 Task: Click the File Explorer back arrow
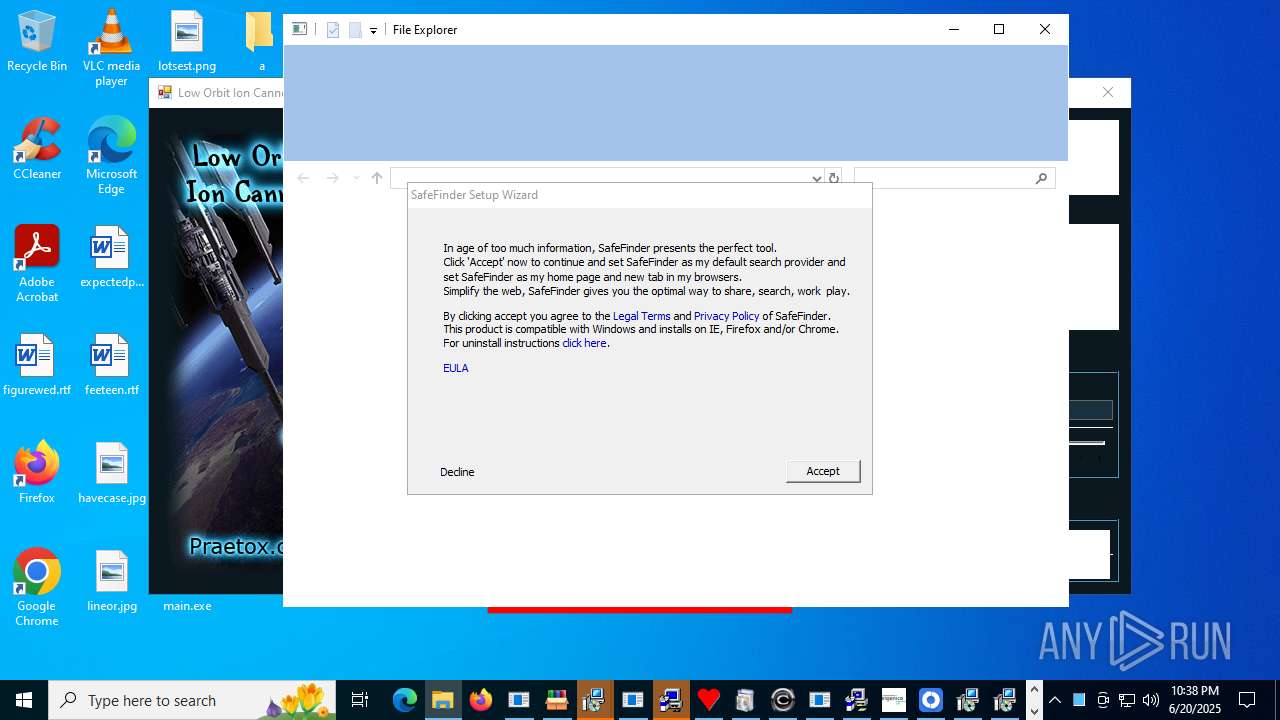point(303,178)
